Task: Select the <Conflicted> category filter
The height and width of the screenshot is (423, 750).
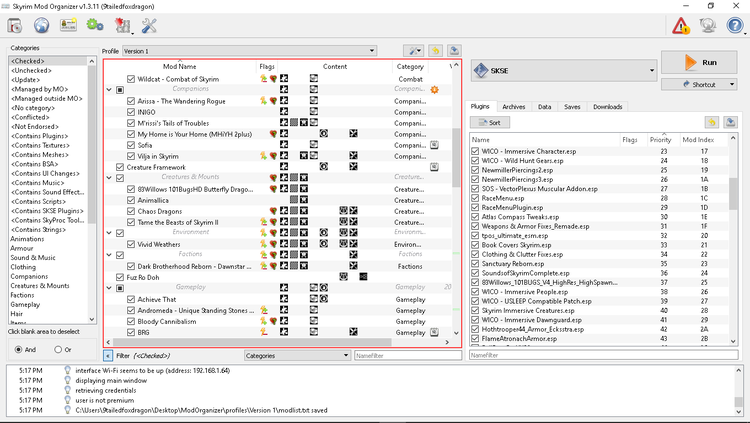Action: 30,117
